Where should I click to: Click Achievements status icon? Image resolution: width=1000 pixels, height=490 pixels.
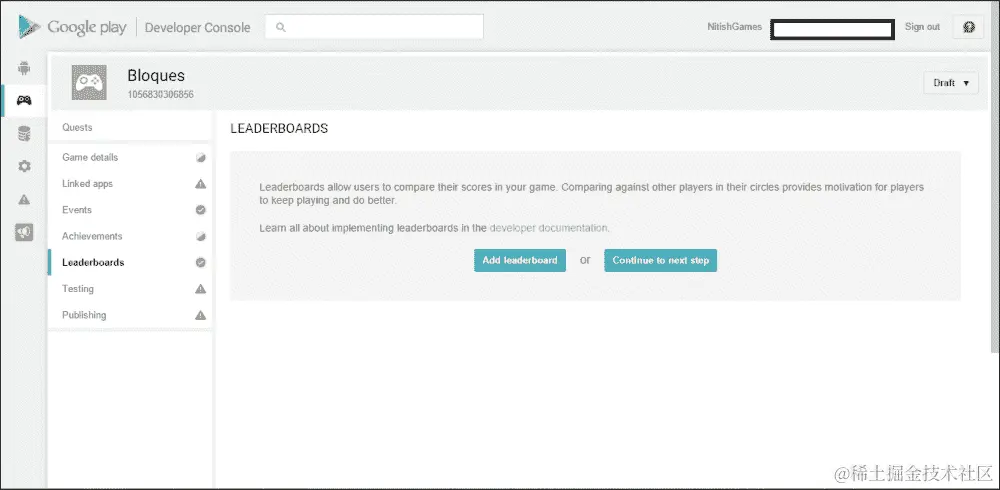200,236
